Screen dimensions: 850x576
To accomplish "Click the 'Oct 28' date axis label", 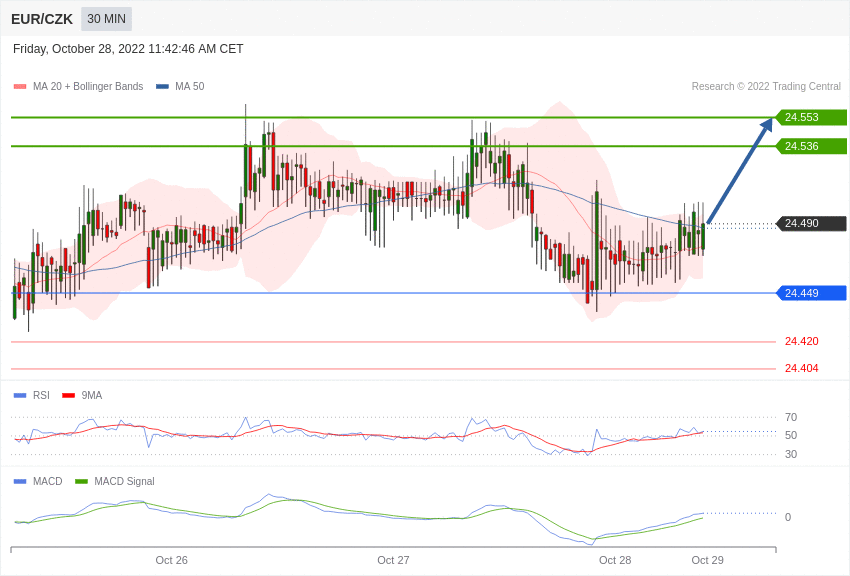I will coord(615,560).
